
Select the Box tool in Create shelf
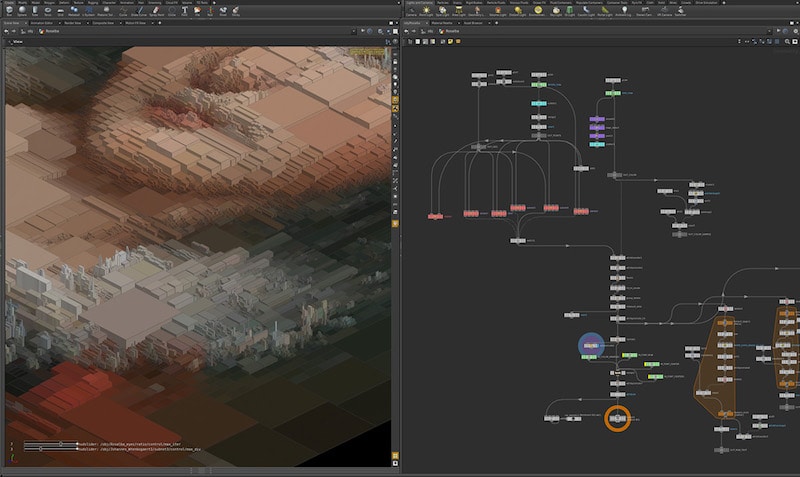point(11,12)
